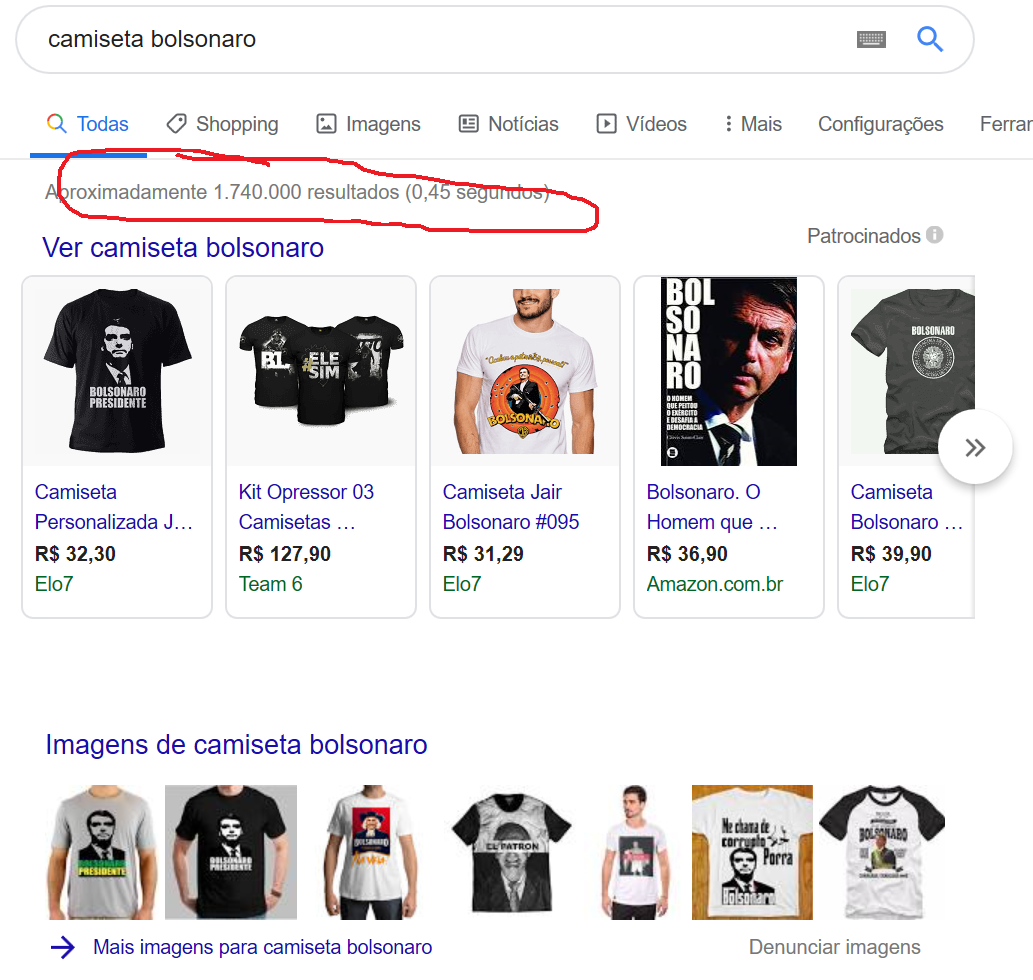Select the 'Me chama de corrupto' shirt image
Screen dimensions: 1033x980
coord(752,852)
